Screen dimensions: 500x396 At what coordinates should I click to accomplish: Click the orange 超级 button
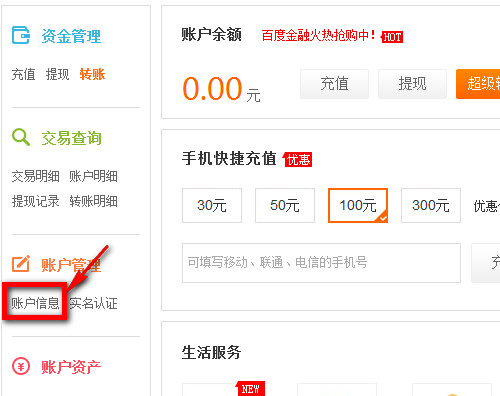[478, 84]
